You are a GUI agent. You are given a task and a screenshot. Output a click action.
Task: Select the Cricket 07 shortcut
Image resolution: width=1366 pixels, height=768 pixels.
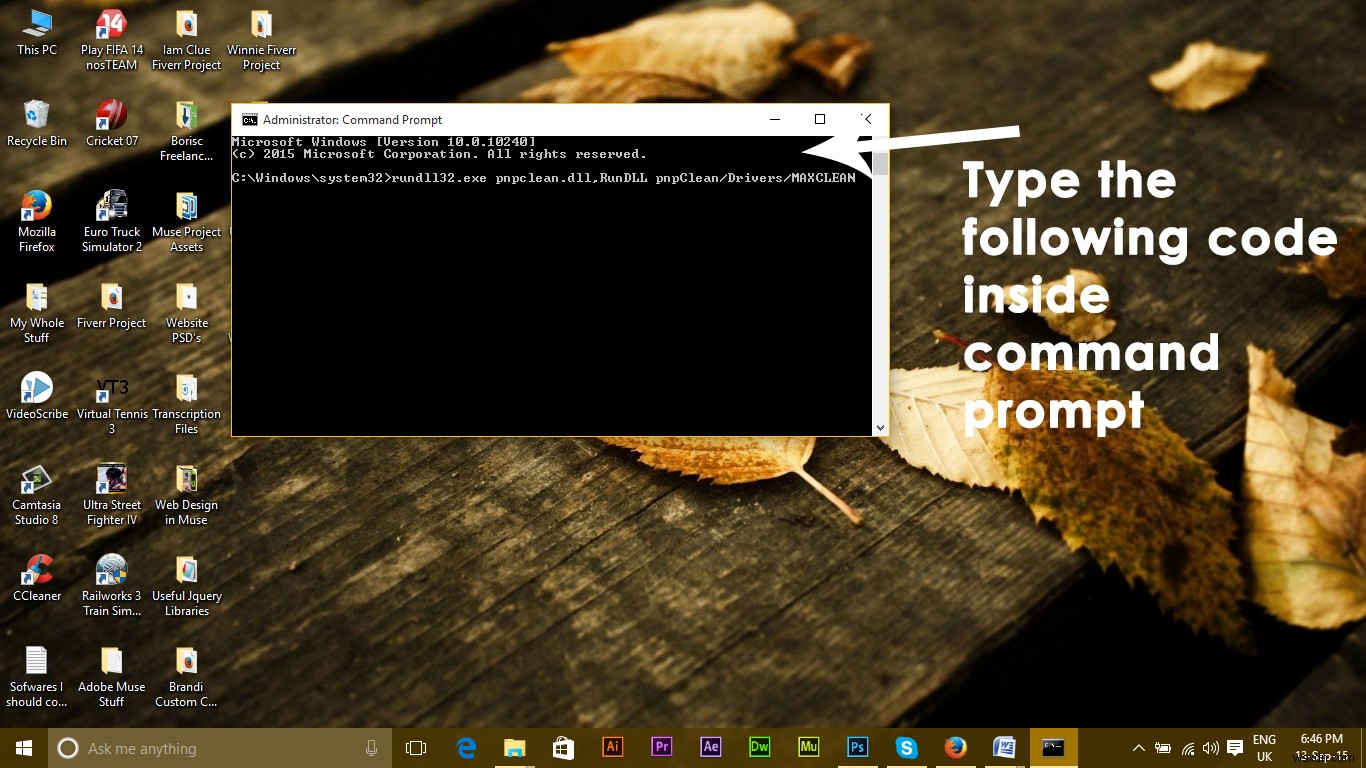(112, 124)
